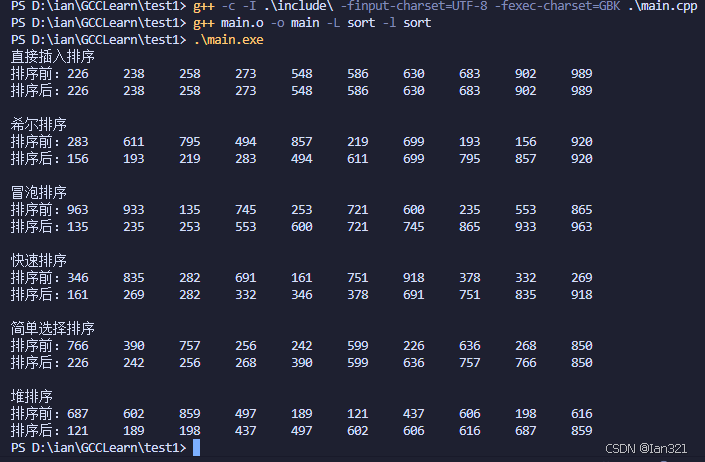Click 989 in 直接插入排序 排序前 row

click(581, 74)
